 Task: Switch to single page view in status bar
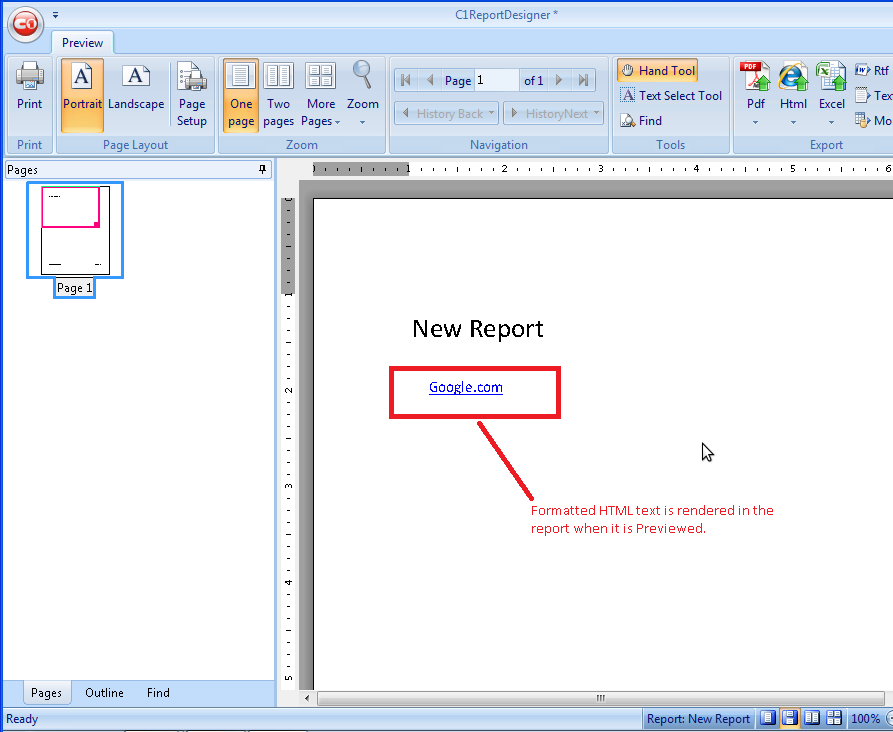click(x=767, y=718)
